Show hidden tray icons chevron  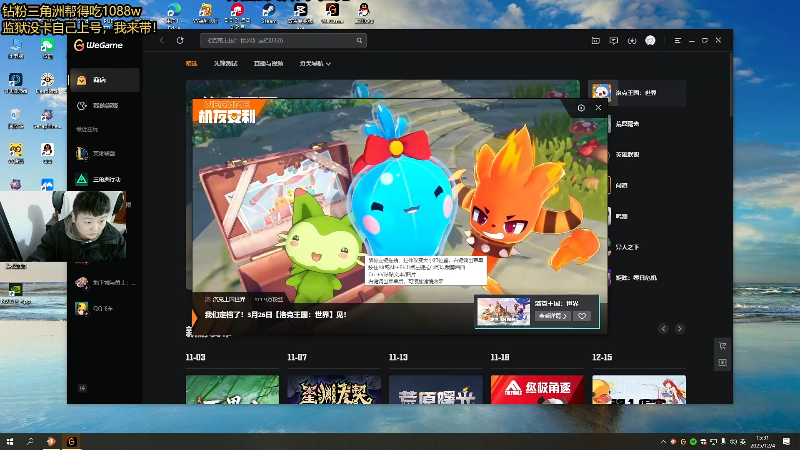[663, 442]
